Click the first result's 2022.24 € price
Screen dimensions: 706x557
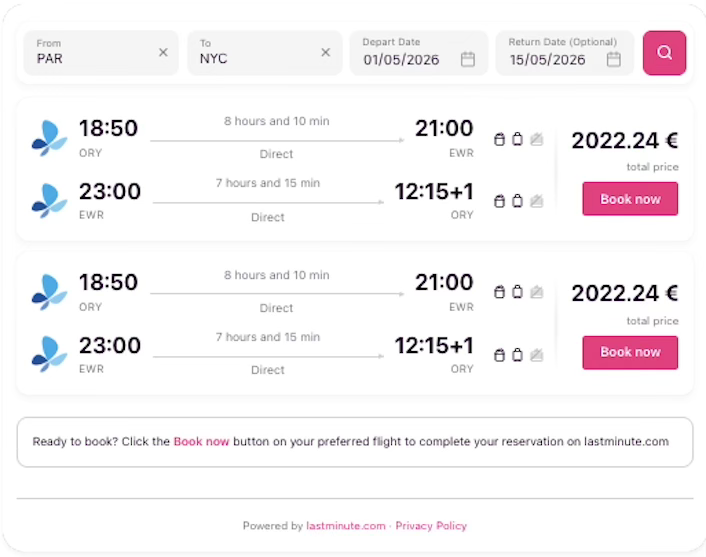tap(625, 141)
